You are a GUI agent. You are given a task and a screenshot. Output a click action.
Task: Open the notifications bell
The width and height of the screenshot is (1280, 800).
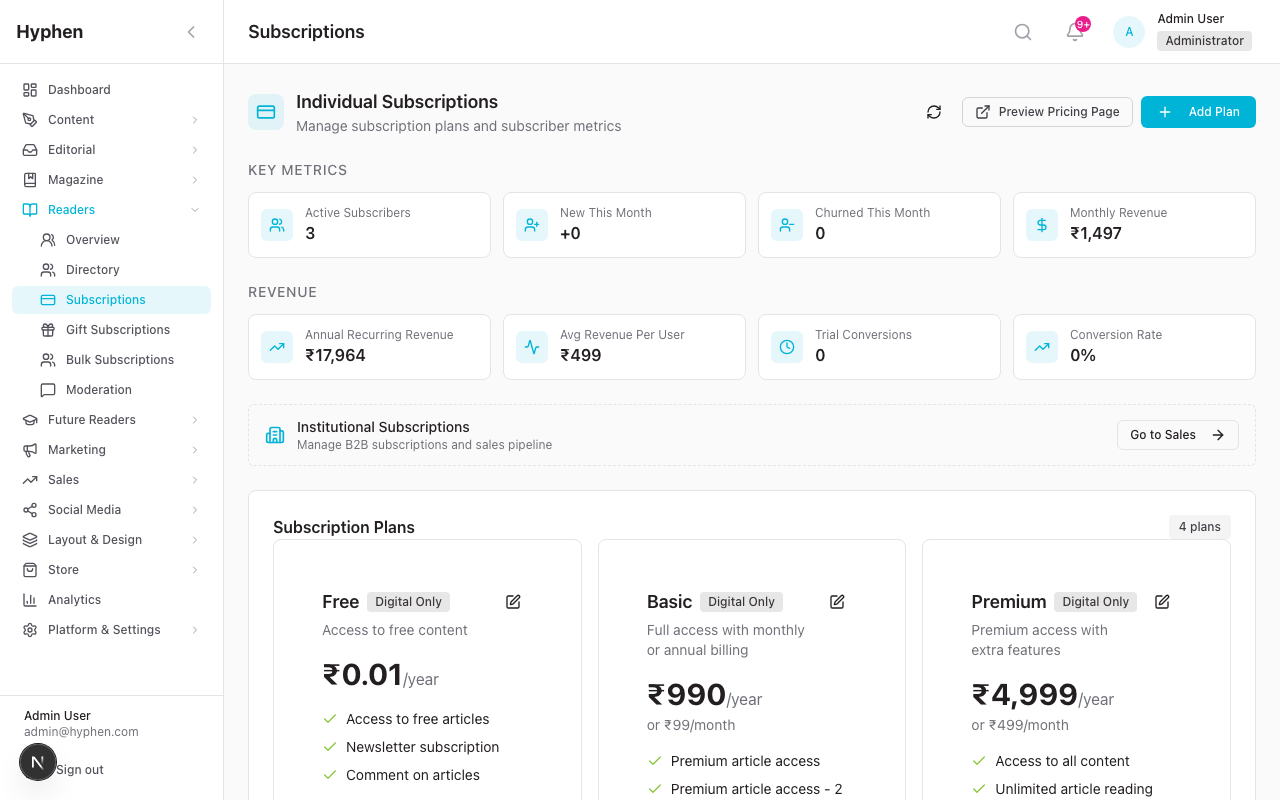(1074, 33)
